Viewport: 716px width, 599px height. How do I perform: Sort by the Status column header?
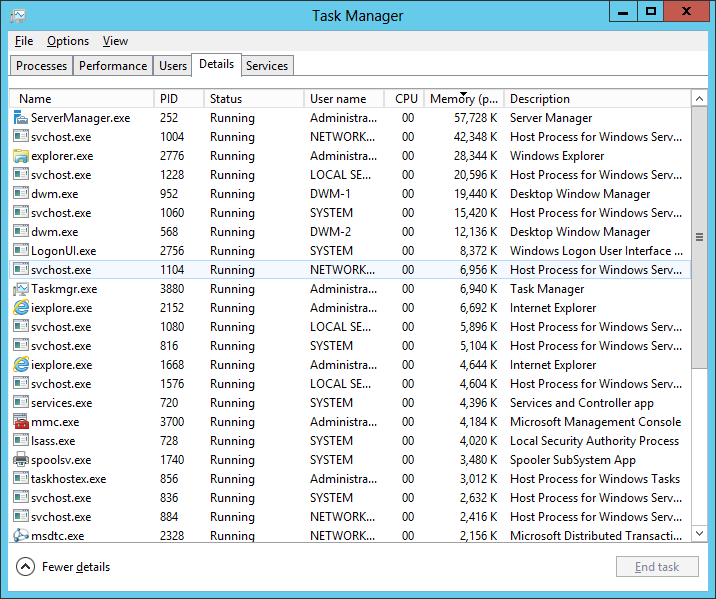[254, 99]
